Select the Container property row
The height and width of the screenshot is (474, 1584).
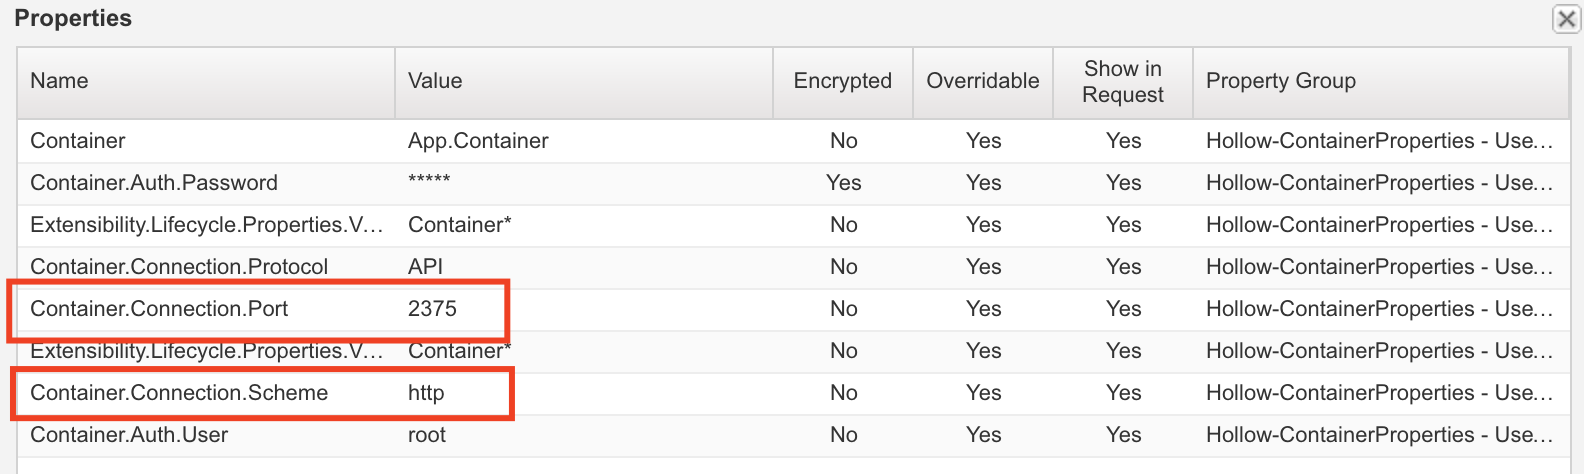click(x=78, y=141)
